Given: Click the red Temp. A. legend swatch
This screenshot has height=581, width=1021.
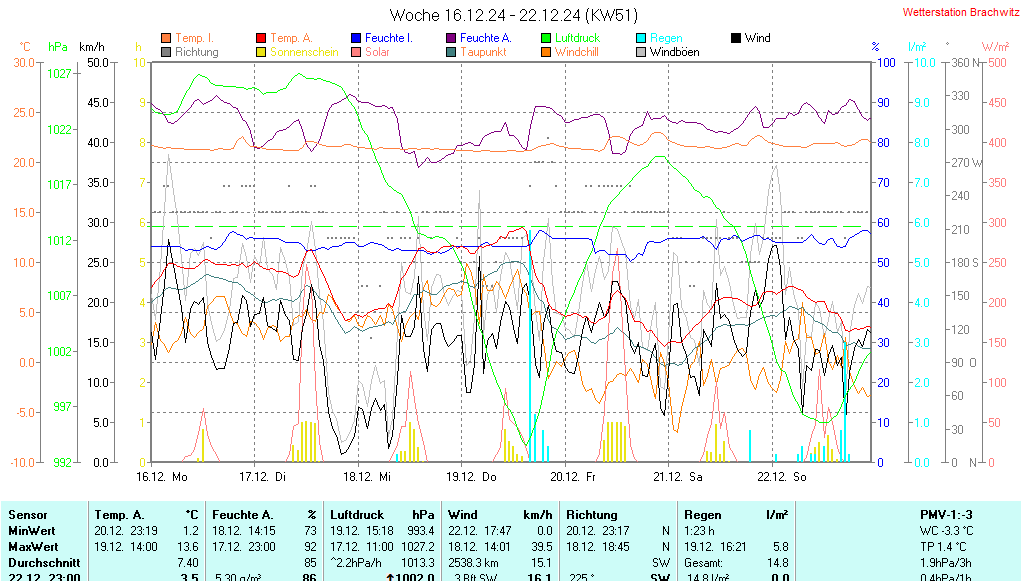Looking at the screenshot, I should [x=262, y=38].
